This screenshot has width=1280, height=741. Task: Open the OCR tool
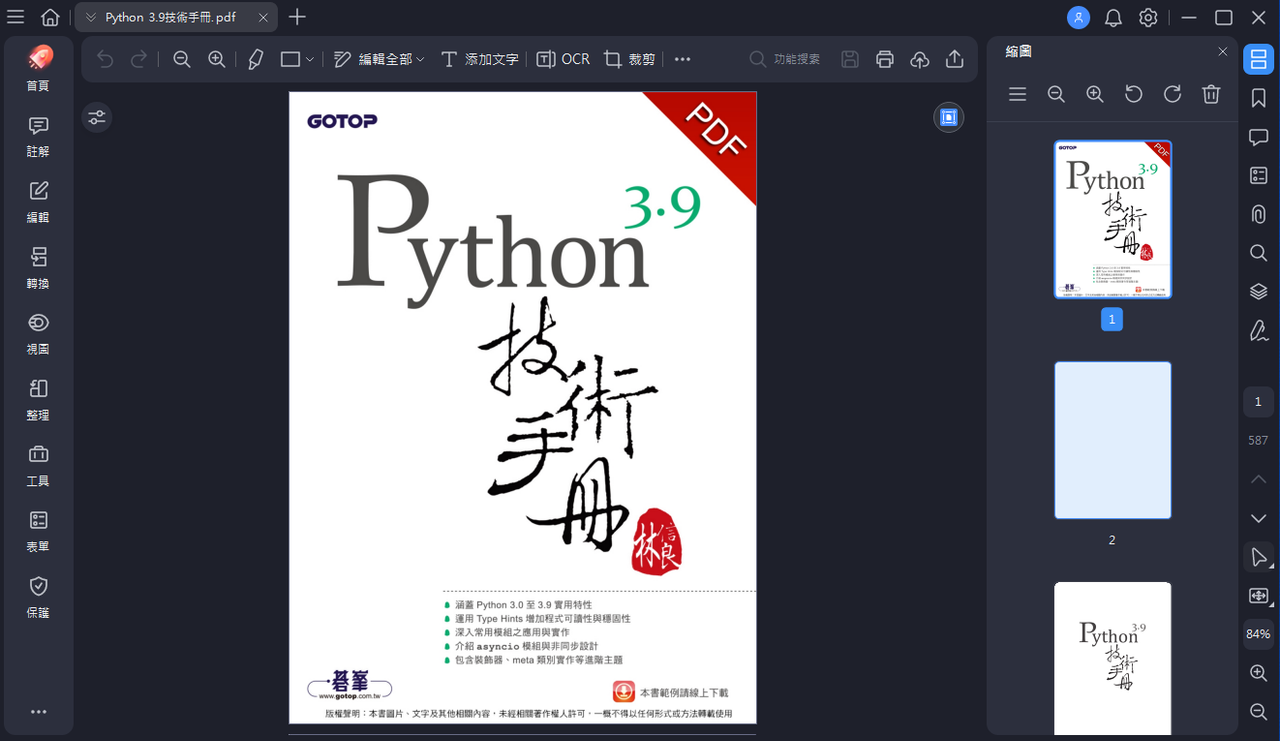[563, 59]
